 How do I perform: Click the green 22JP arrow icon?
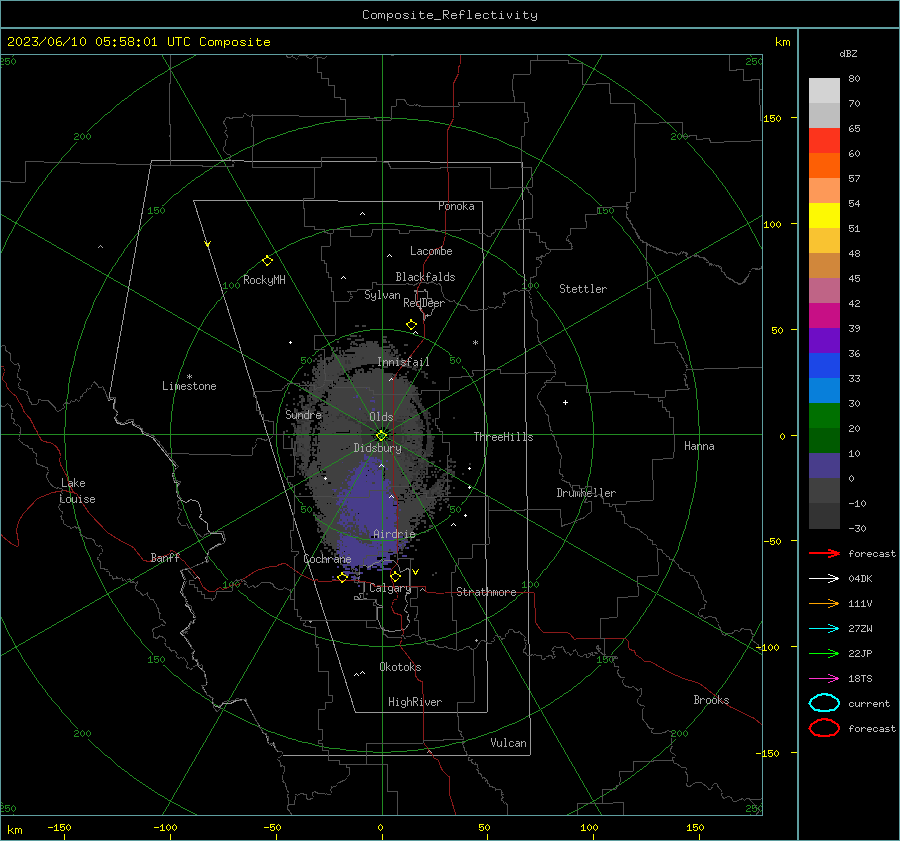click(x=824, y=653)
